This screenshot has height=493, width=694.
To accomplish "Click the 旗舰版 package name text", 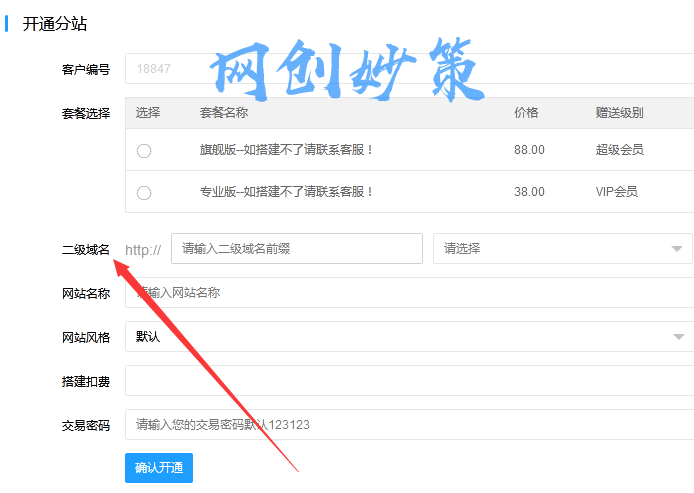I will pos(287,150).
